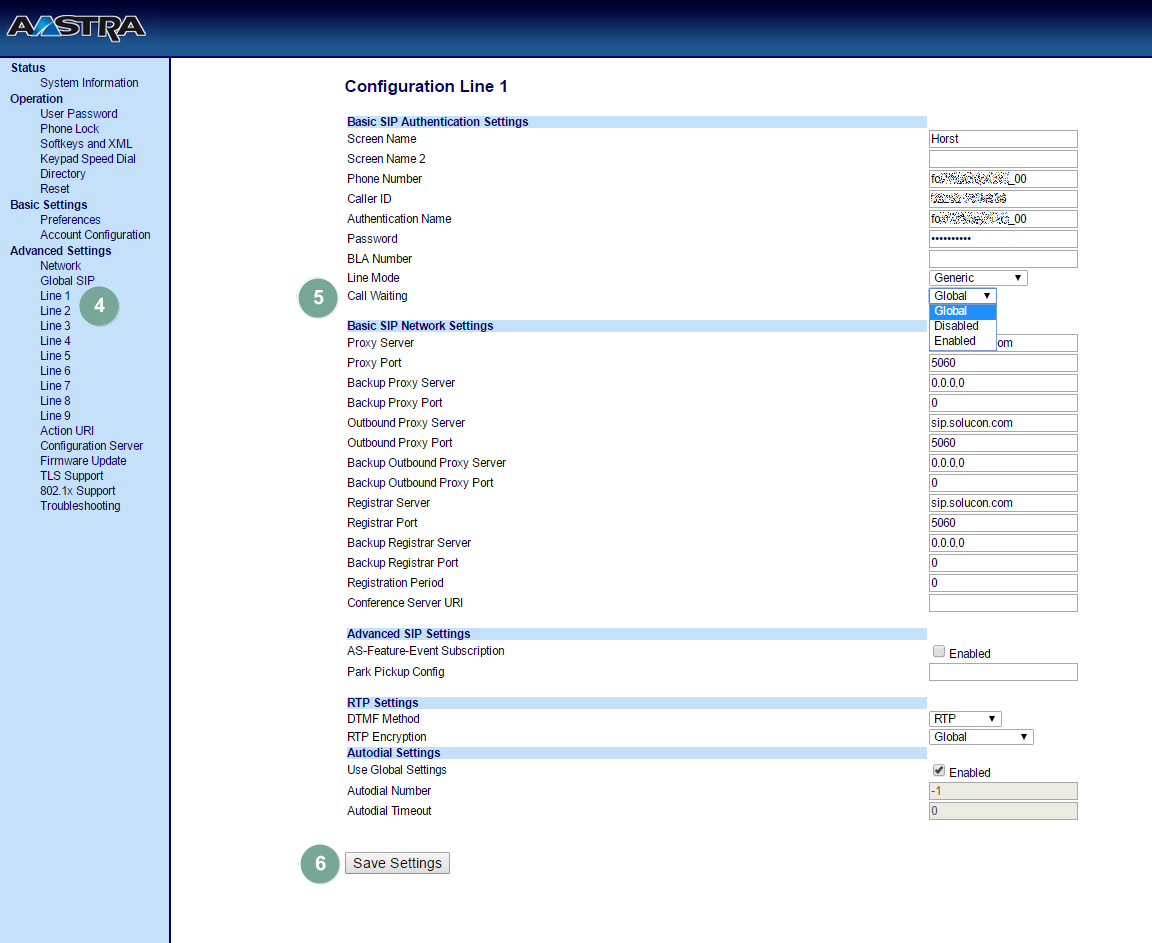Focus the Proxy Port field
The height and width of the screenshot is (943, 1152).
[x=1002, y=363]
